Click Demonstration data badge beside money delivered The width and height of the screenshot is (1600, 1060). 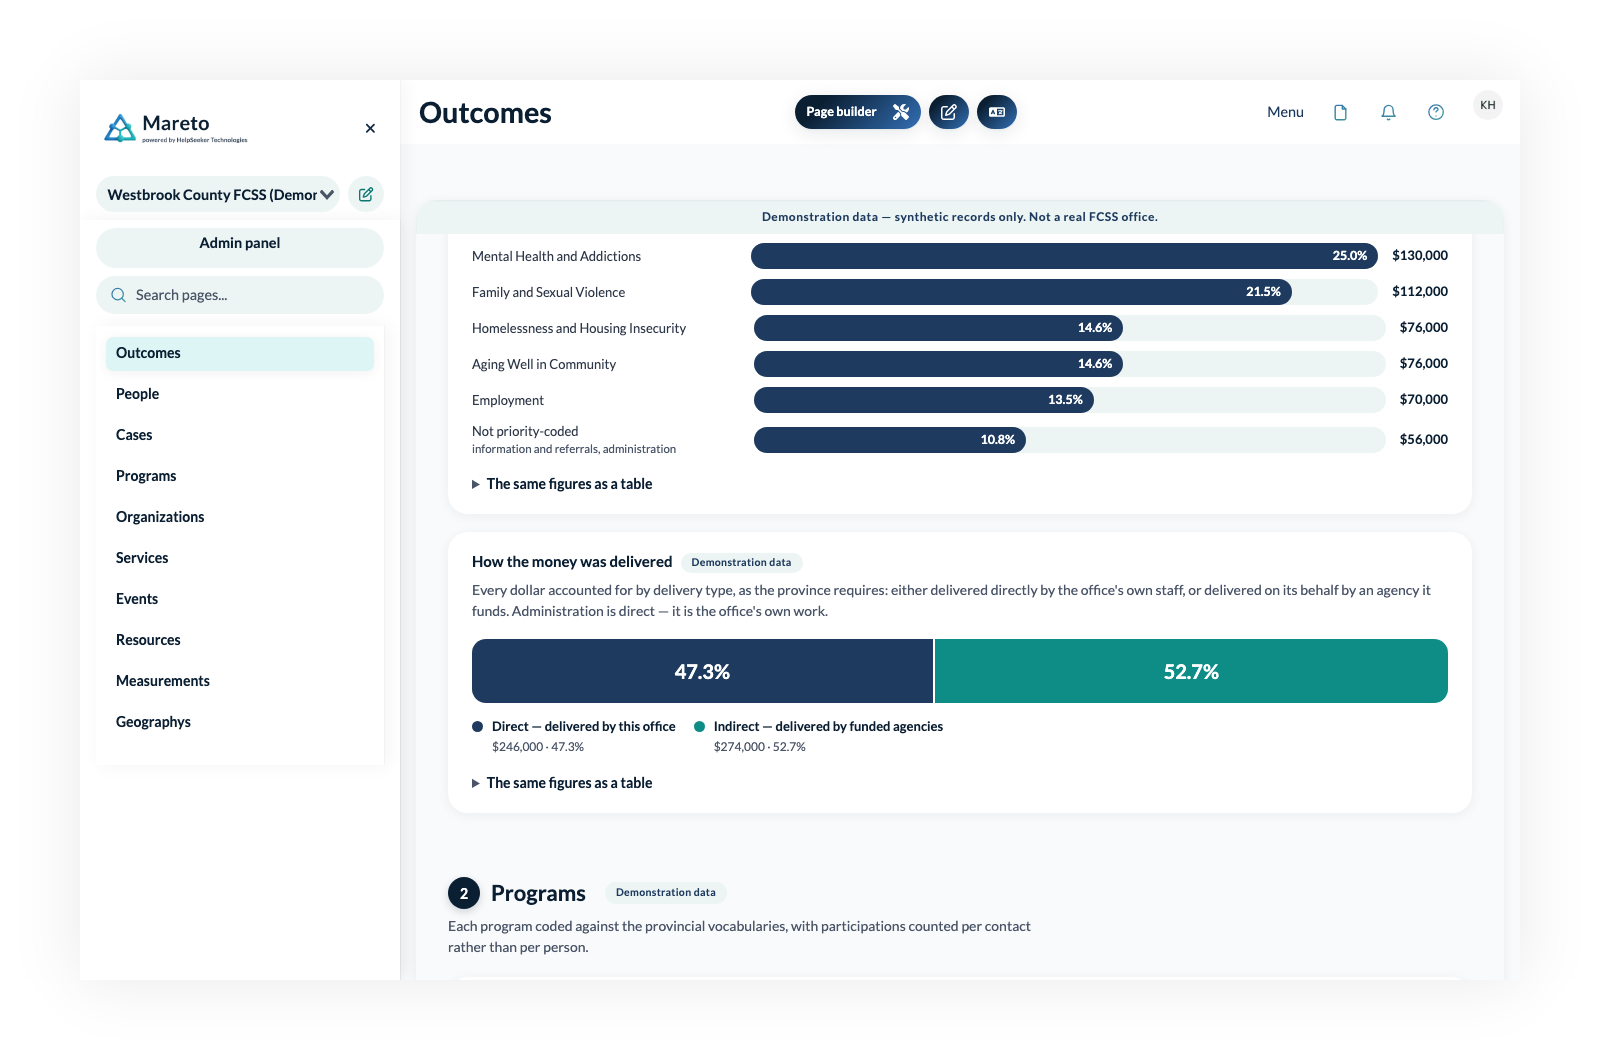click(x=741, y=563)
